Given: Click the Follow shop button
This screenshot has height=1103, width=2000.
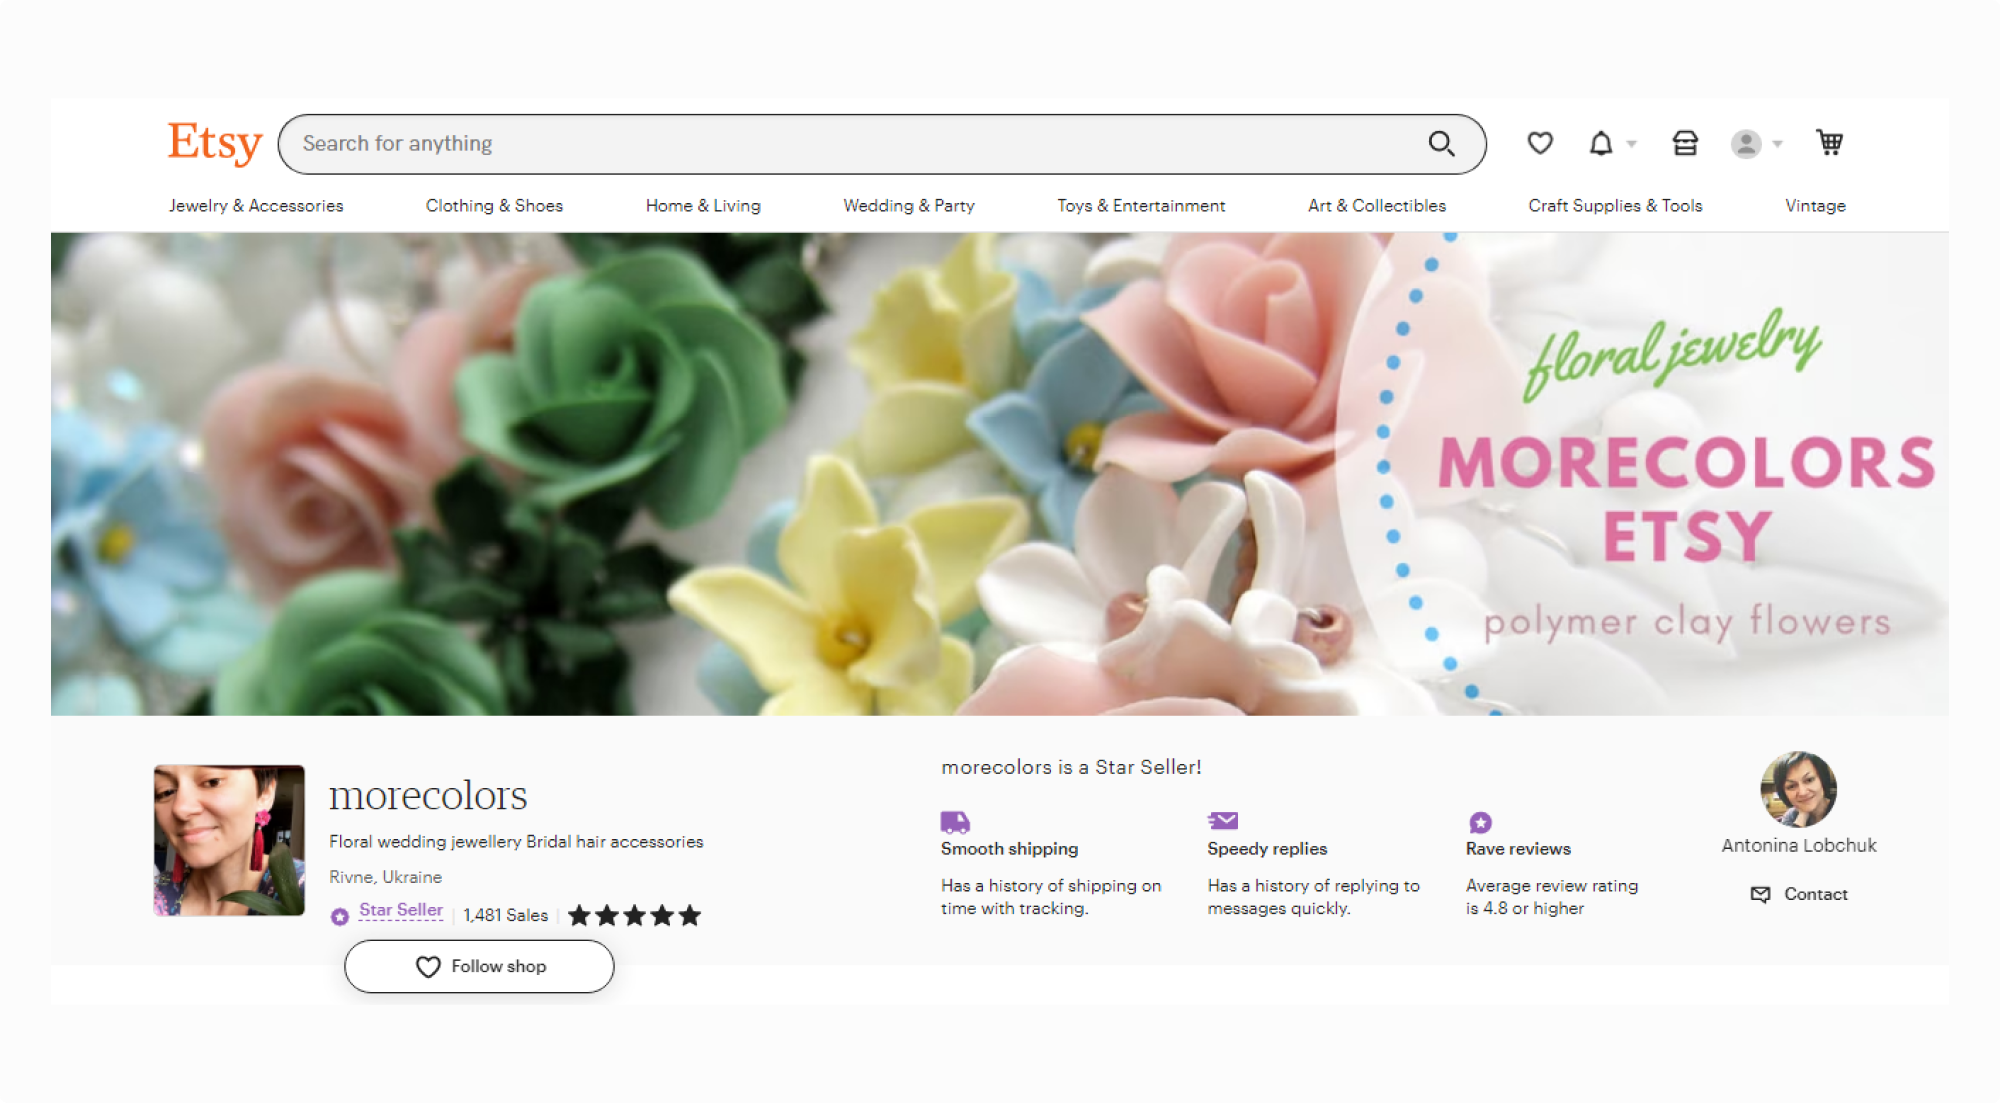Looking at the screenshot, I should (479, 966).
